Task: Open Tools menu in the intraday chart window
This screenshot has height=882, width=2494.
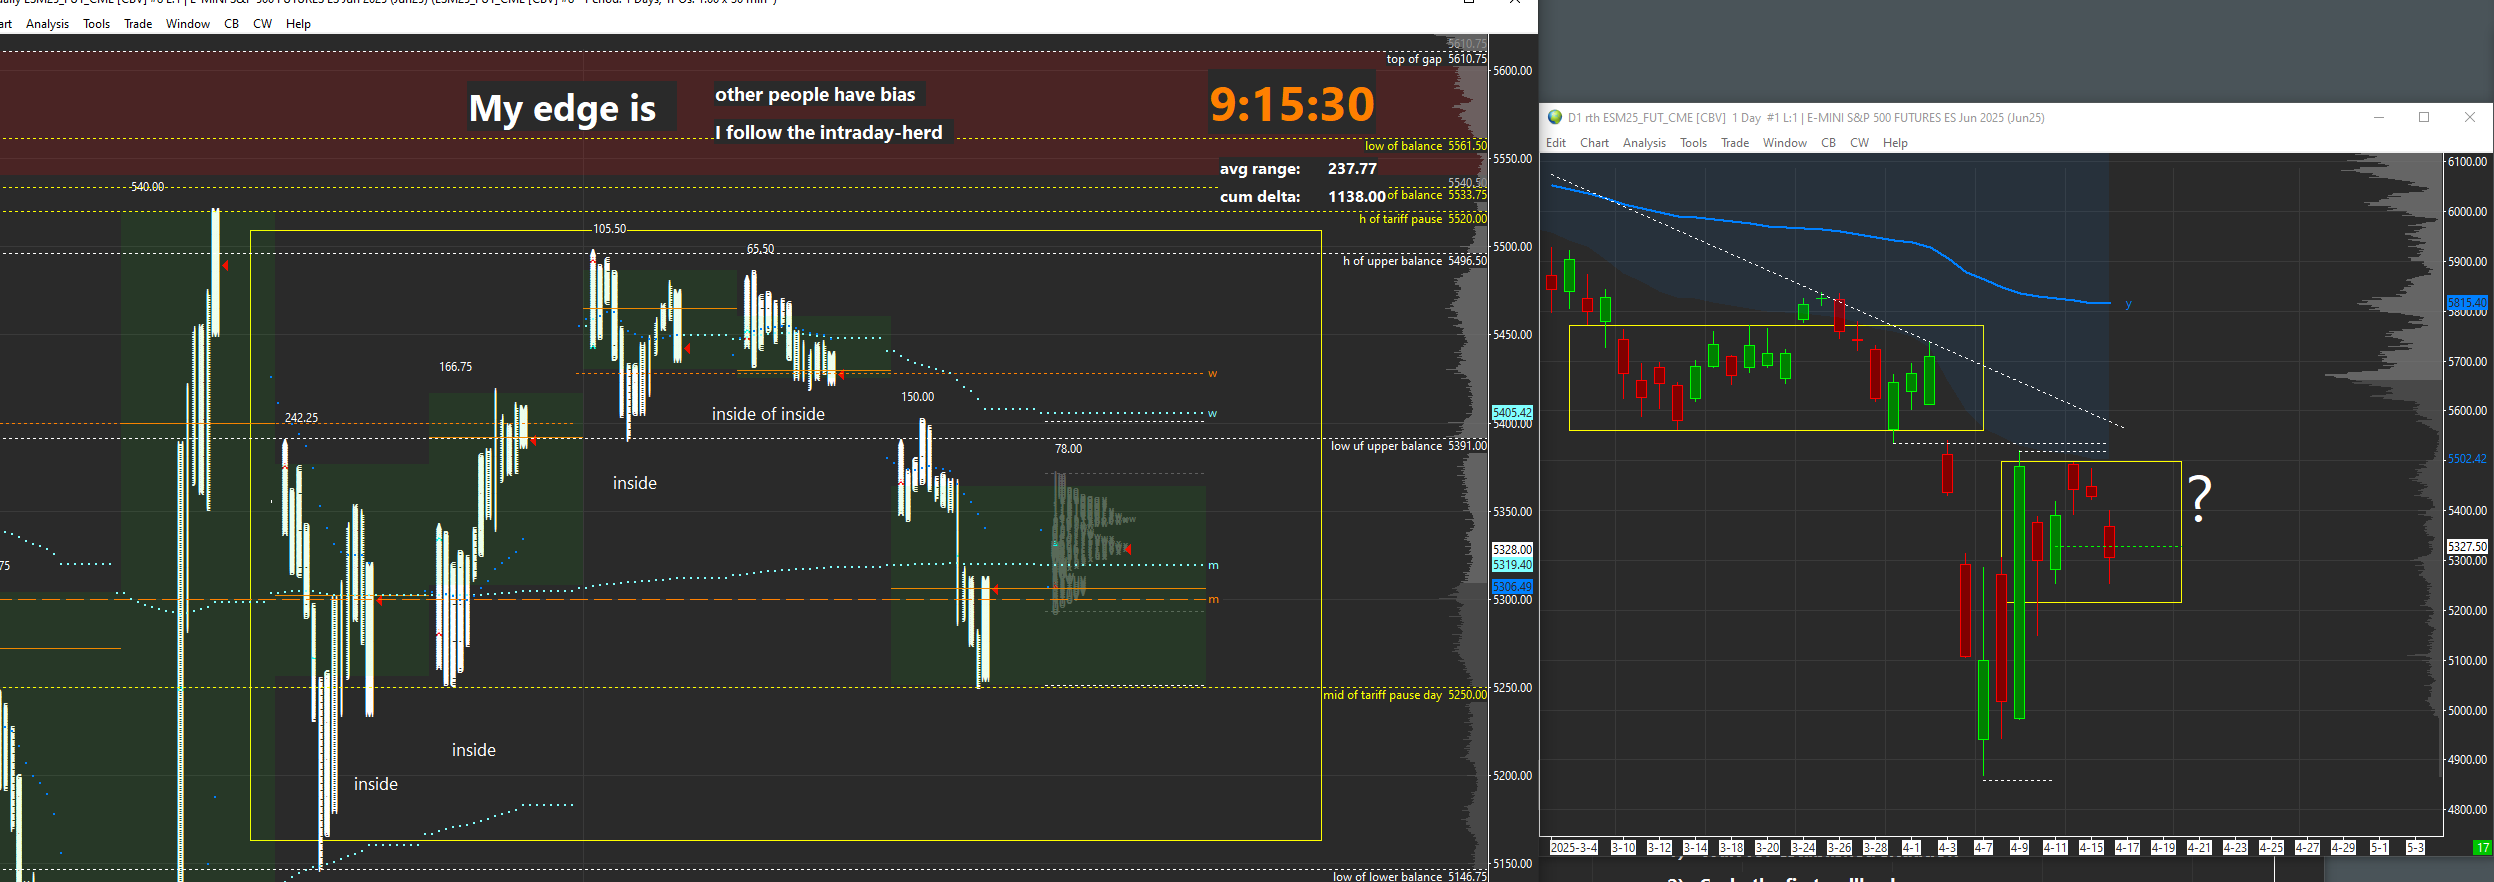Action: click(x=97, y=24)
